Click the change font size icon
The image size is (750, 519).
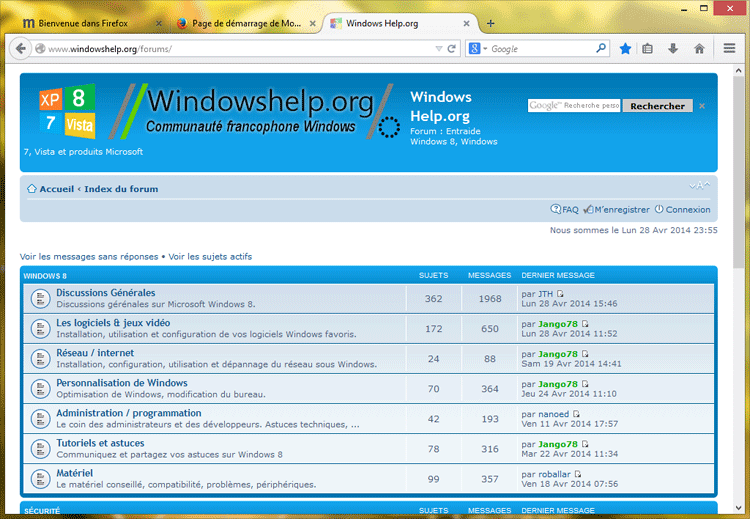click(700, 186)
